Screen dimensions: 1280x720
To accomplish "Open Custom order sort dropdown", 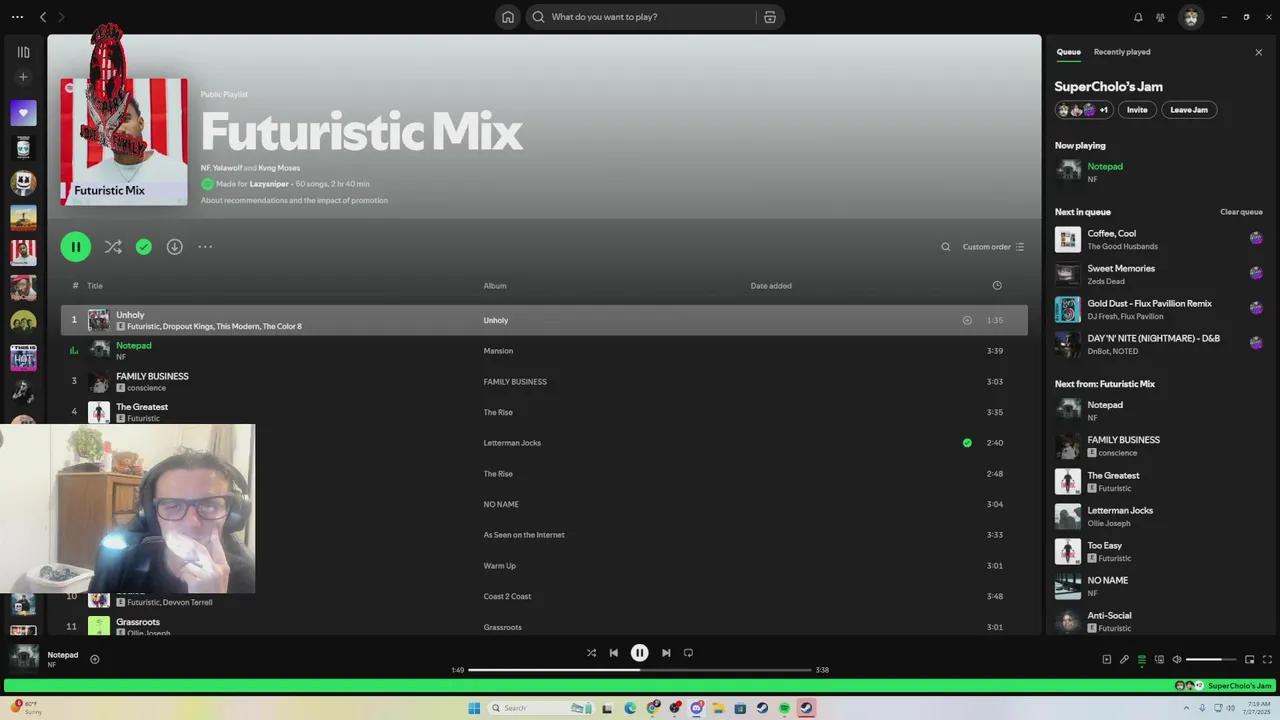I will click(993, 247).
